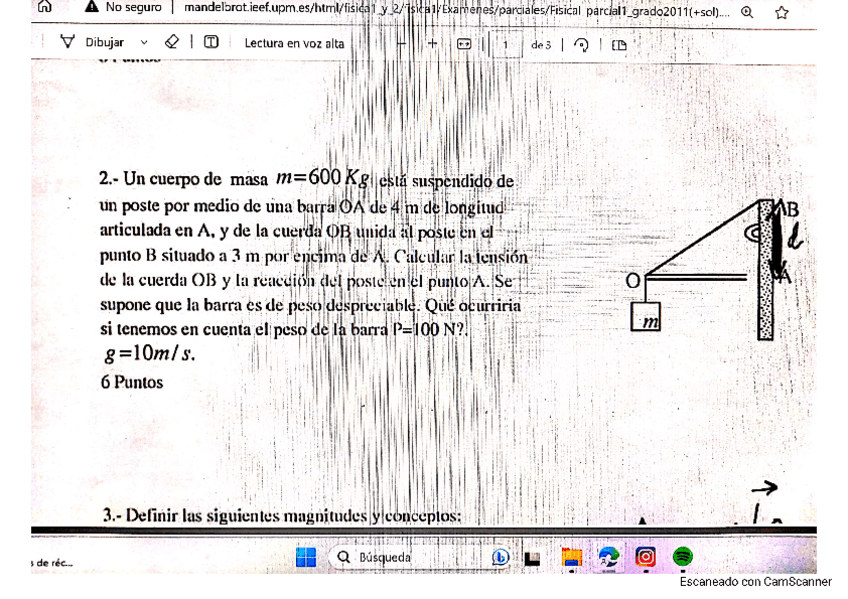Toggle the page view layout icon
Image resolution: width=848 pixels, height=599 pixels.
[x=618, y=44]
